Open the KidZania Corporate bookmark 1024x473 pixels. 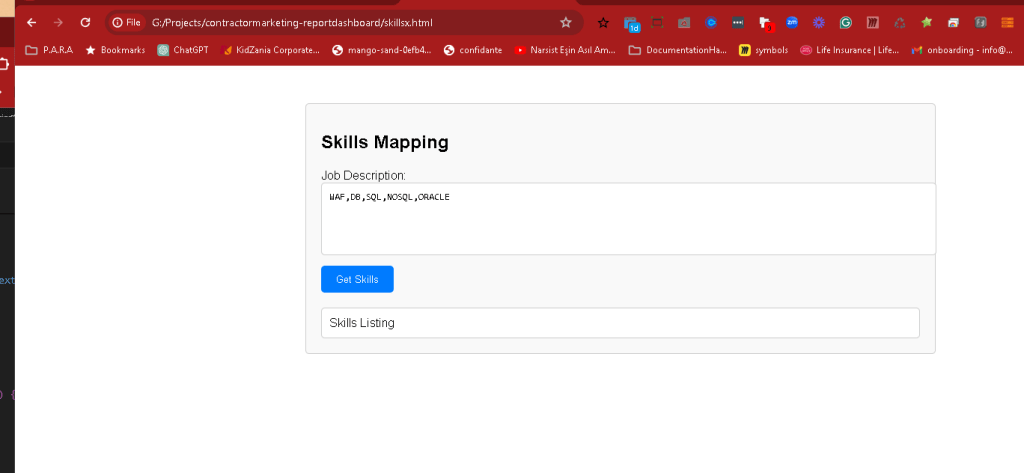[x=271, y=50]
